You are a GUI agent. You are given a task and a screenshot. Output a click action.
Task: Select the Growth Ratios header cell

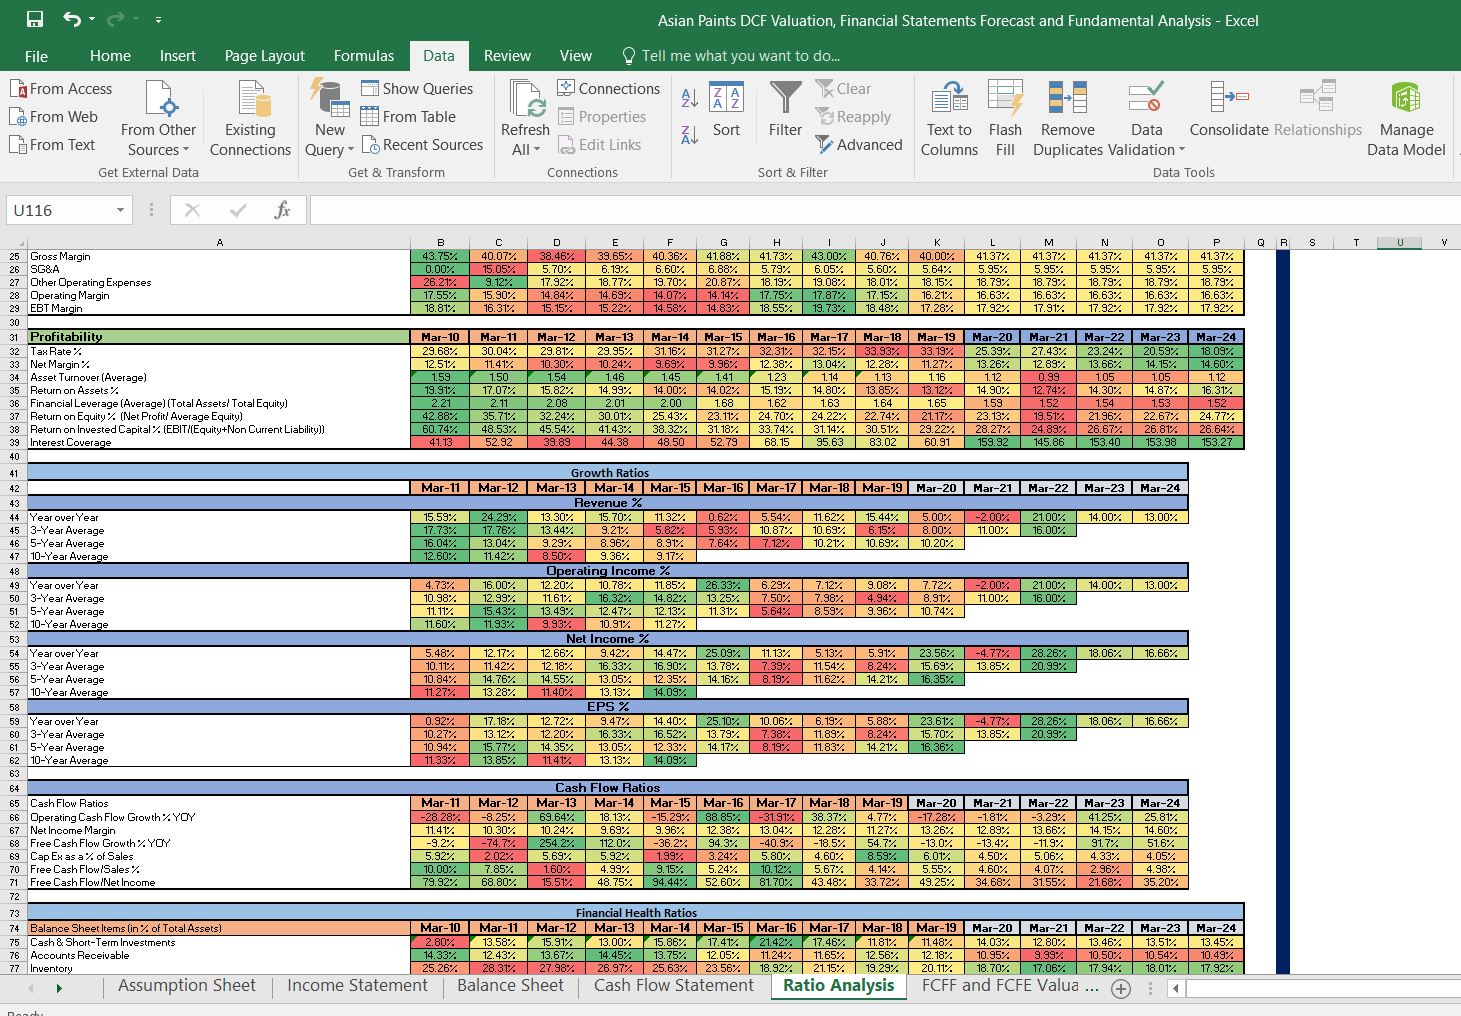608,472
